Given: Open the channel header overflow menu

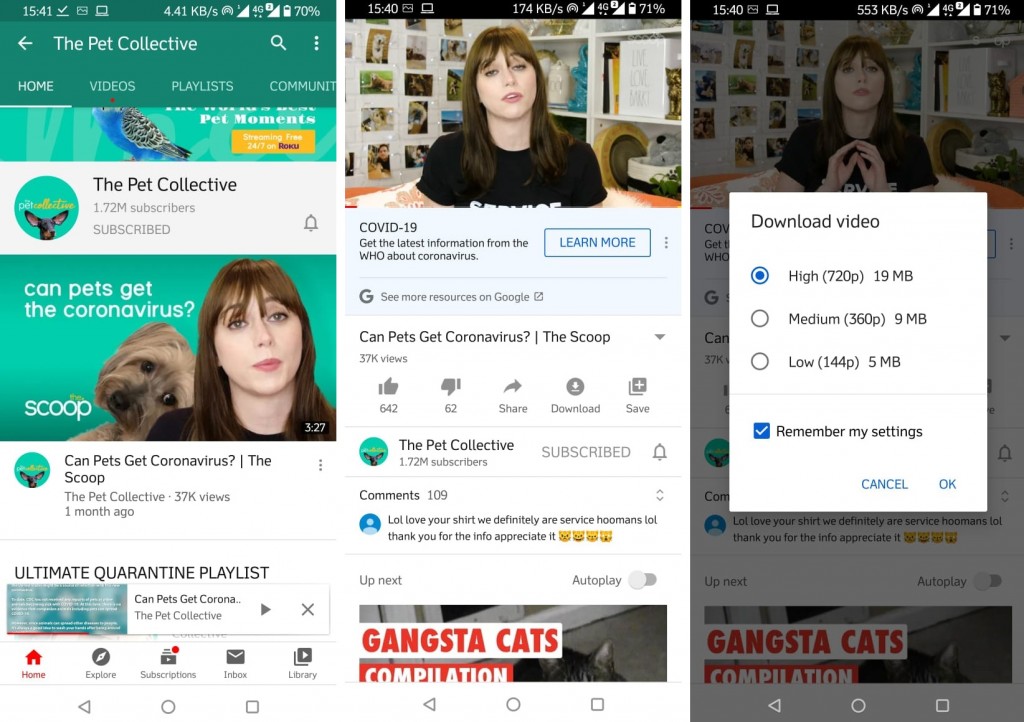Looking at the screenshot, I should pyautogui.click(x=316, y=43).
